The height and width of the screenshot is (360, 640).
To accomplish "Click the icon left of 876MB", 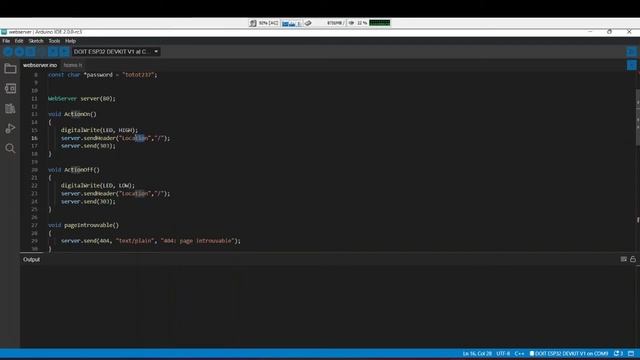I will click(308, 23).
